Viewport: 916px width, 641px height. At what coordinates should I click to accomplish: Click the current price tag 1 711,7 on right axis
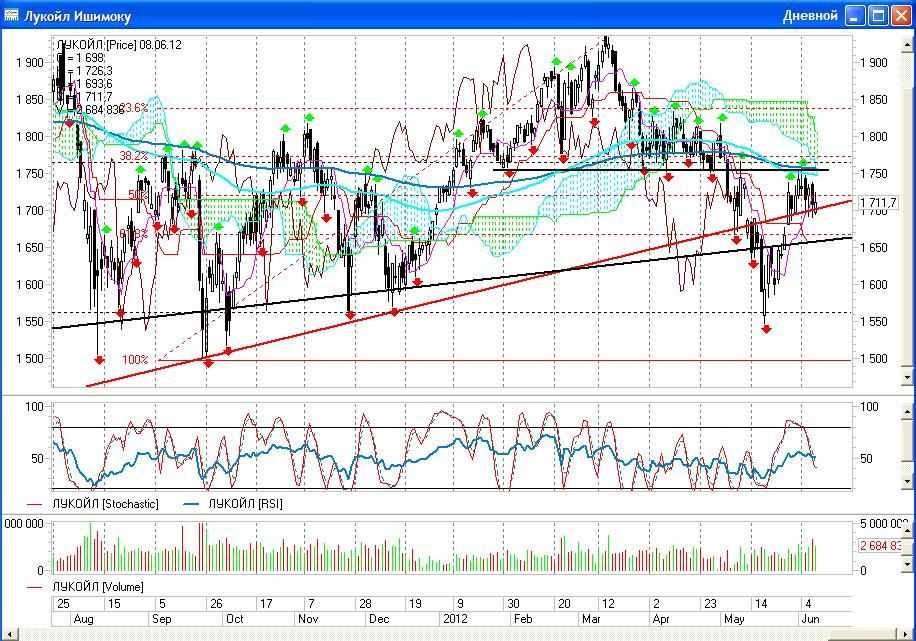878,203
